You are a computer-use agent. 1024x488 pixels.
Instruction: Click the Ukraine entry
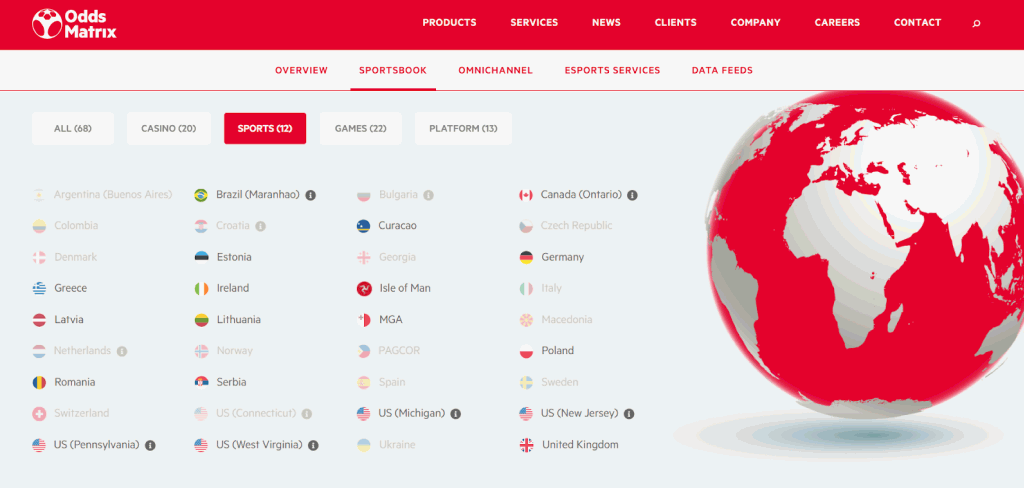(x=387, y=445)
